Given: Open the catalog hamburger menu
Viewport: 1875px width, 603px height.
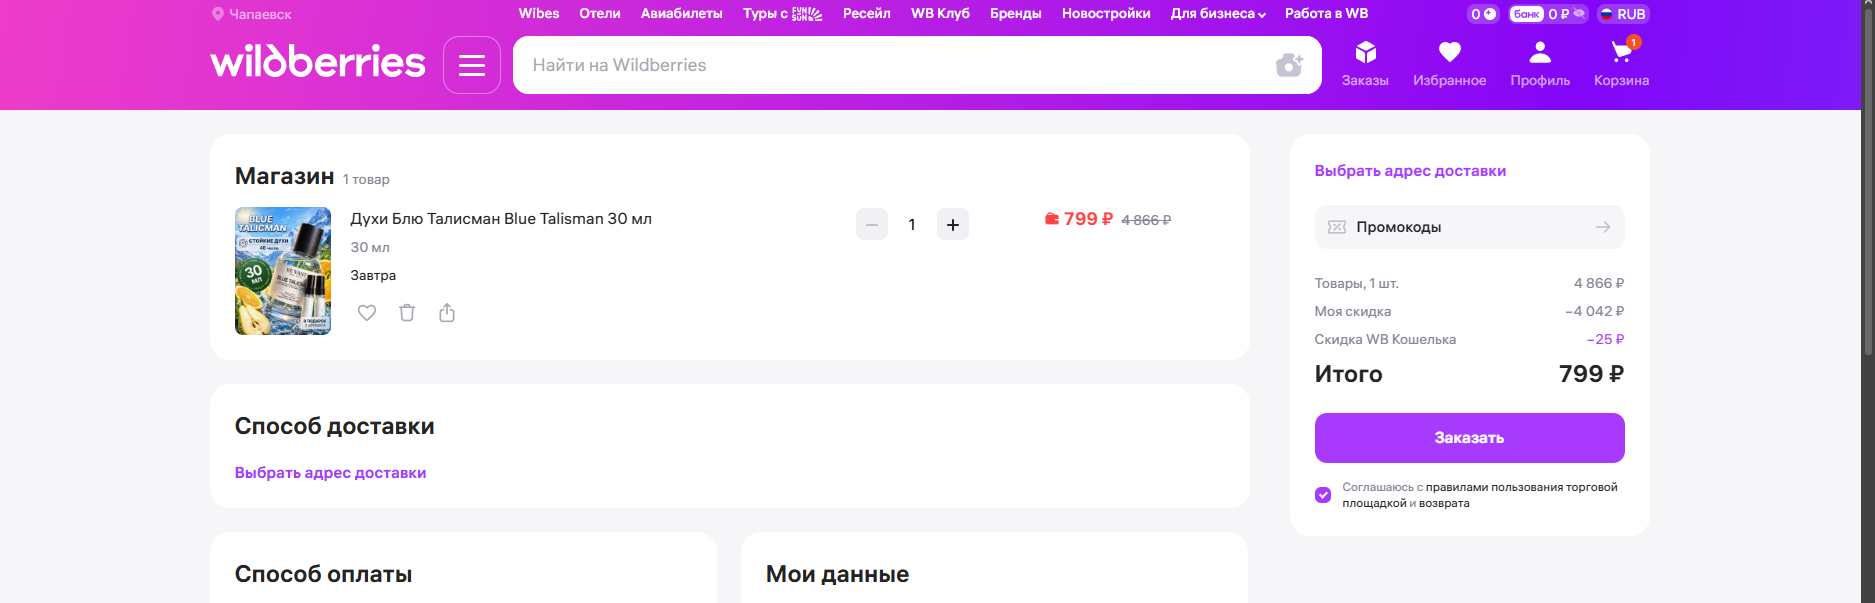Looking at the screenshot, I should 472,65.
